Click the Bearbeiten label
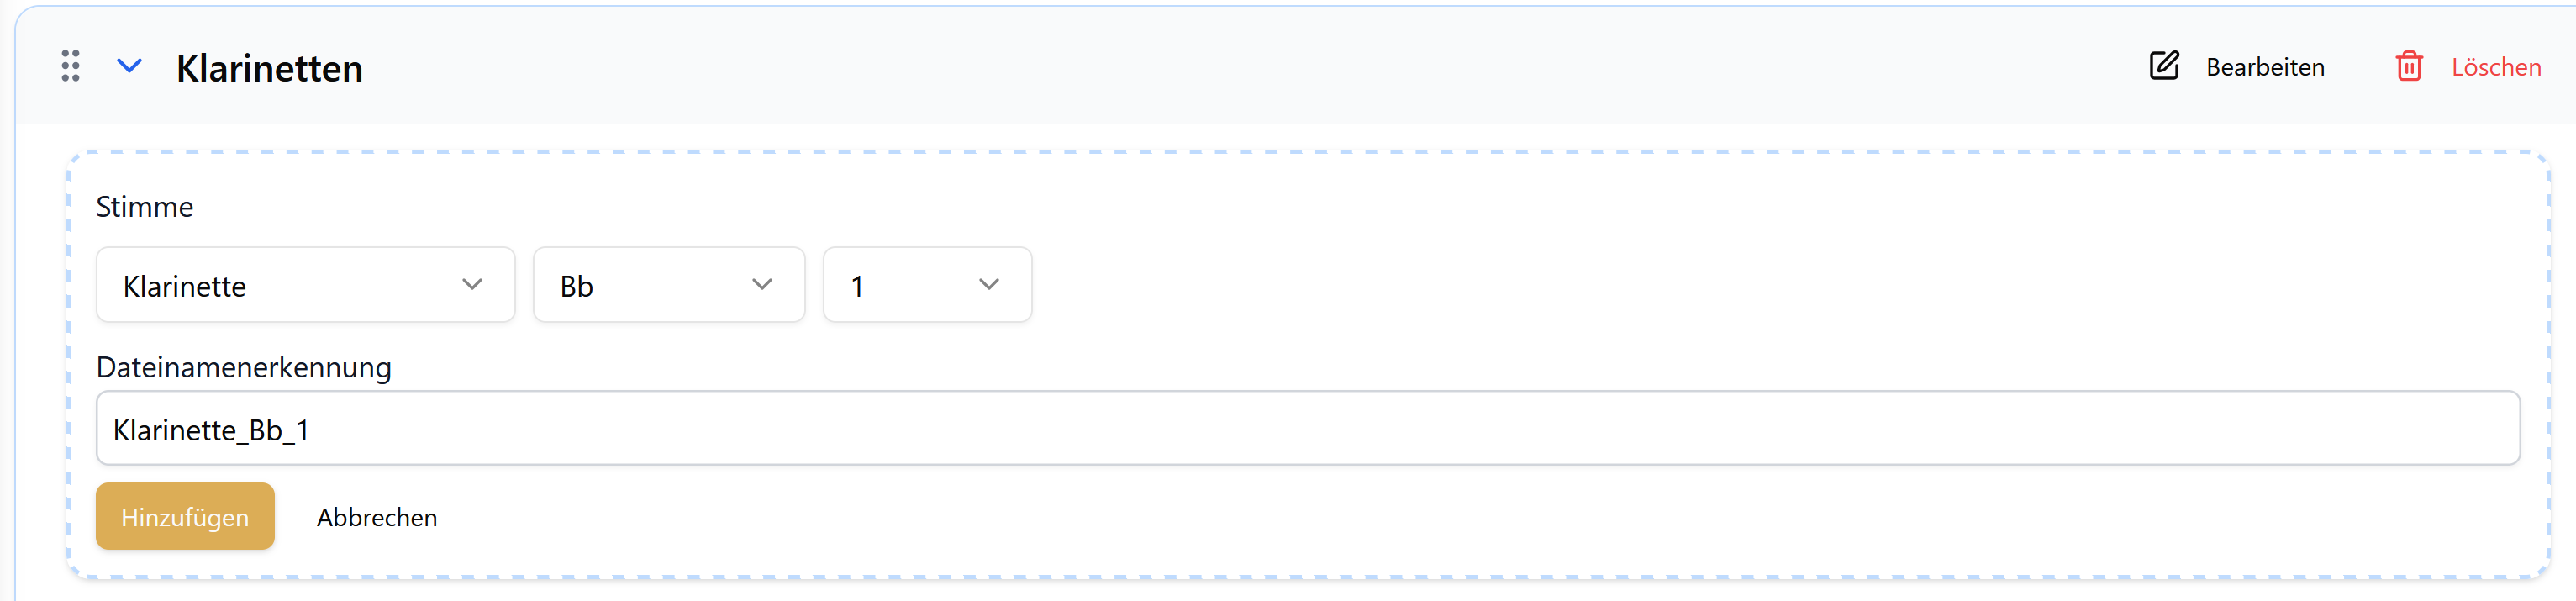This screenshot has width=2576, height=601. 2265,67
